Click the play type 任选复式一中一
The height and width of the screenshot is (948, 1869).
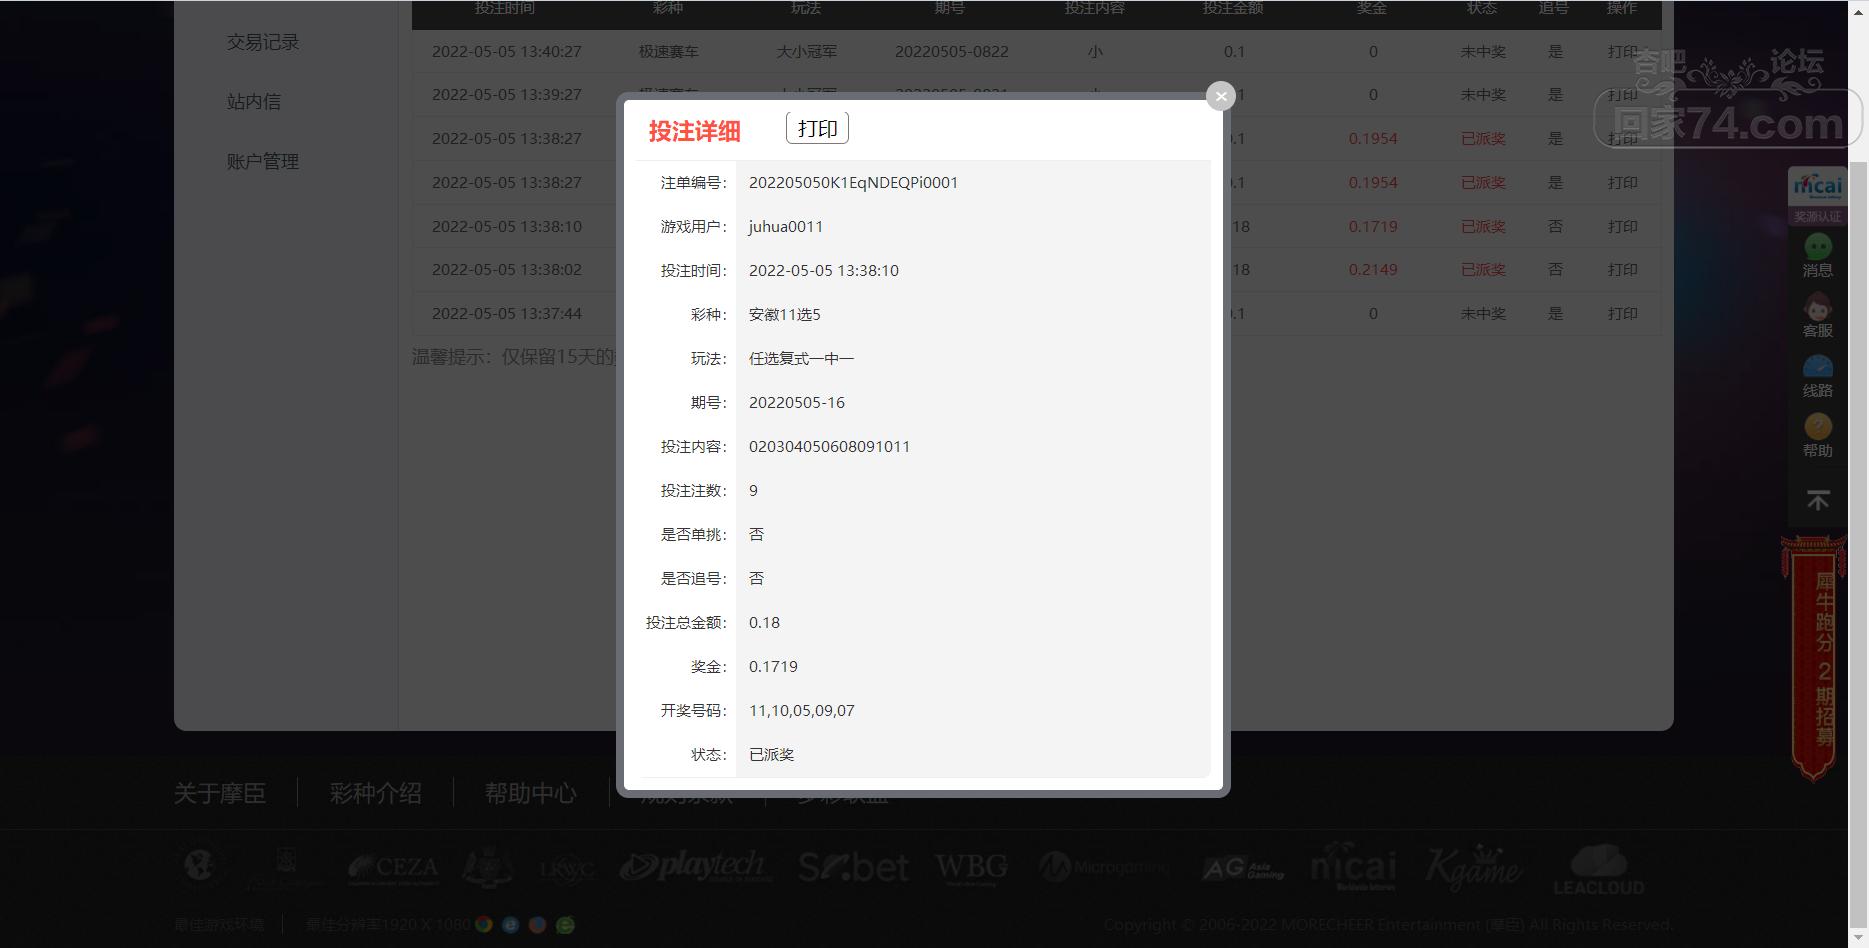click(802, 359)
